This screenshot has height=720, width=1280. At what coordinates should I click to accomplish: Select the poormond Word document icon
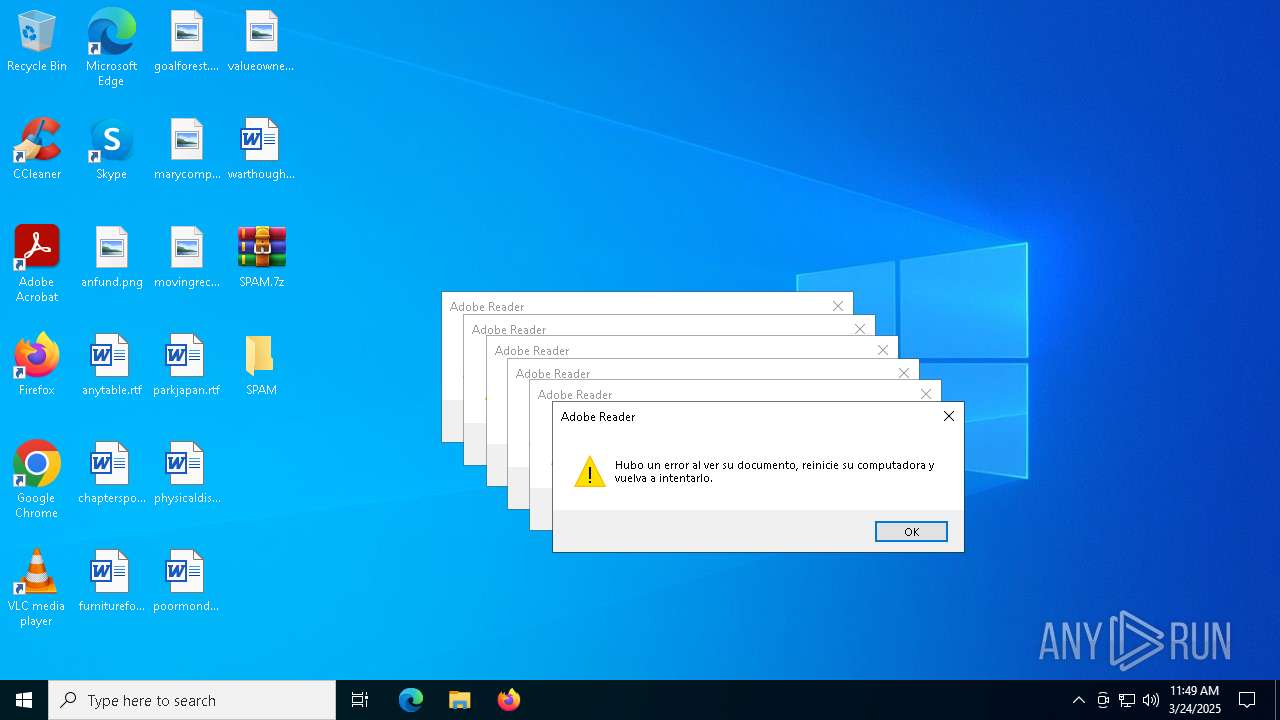click(186, 582)
